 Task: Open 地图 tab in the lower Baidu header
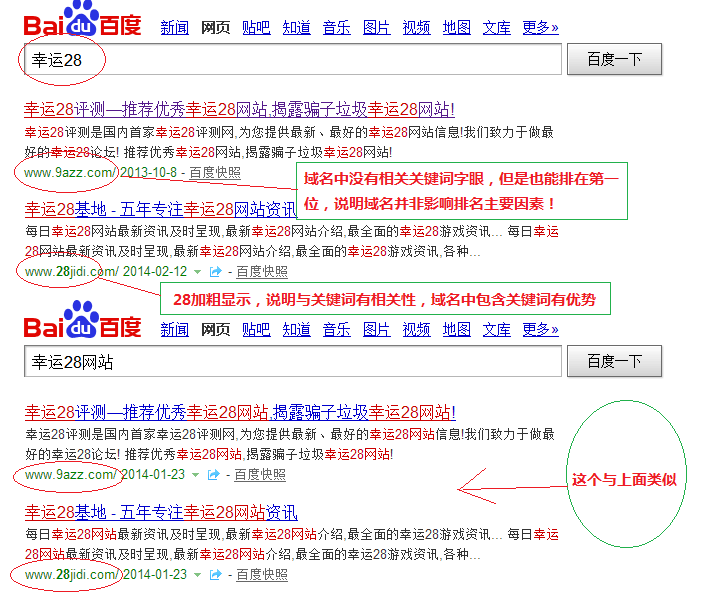pyautogui.click(x=457, y=330)
